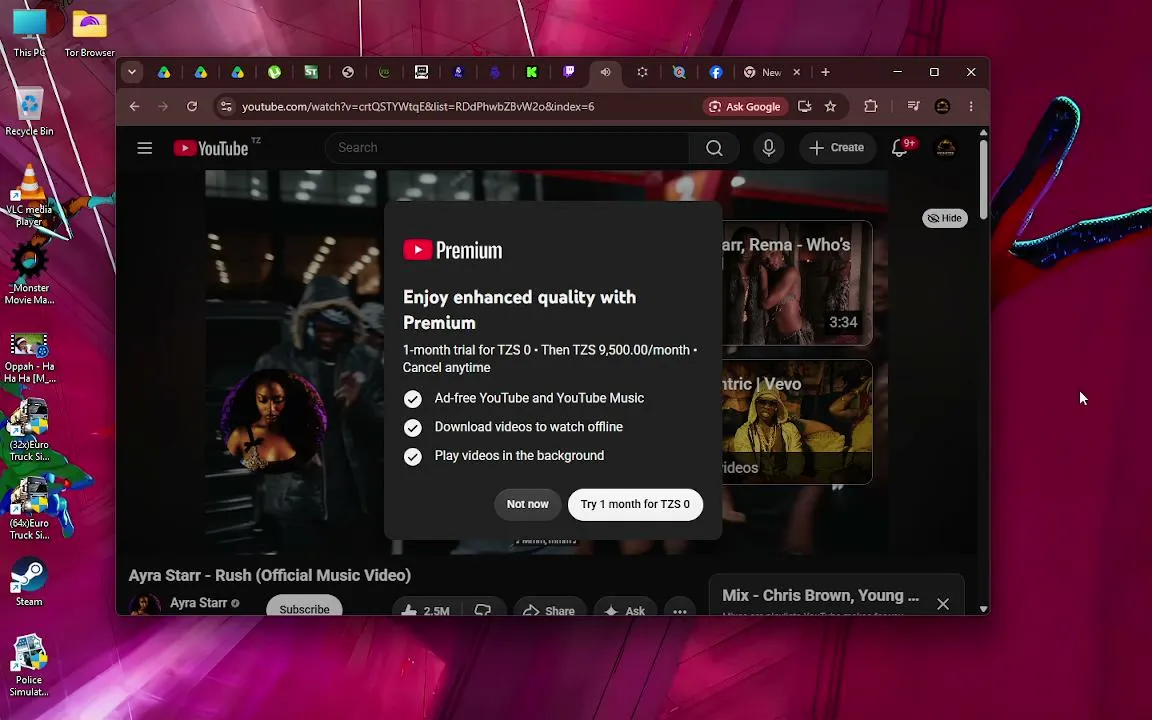Click the browser address bar URL

[x=418, y=107]
